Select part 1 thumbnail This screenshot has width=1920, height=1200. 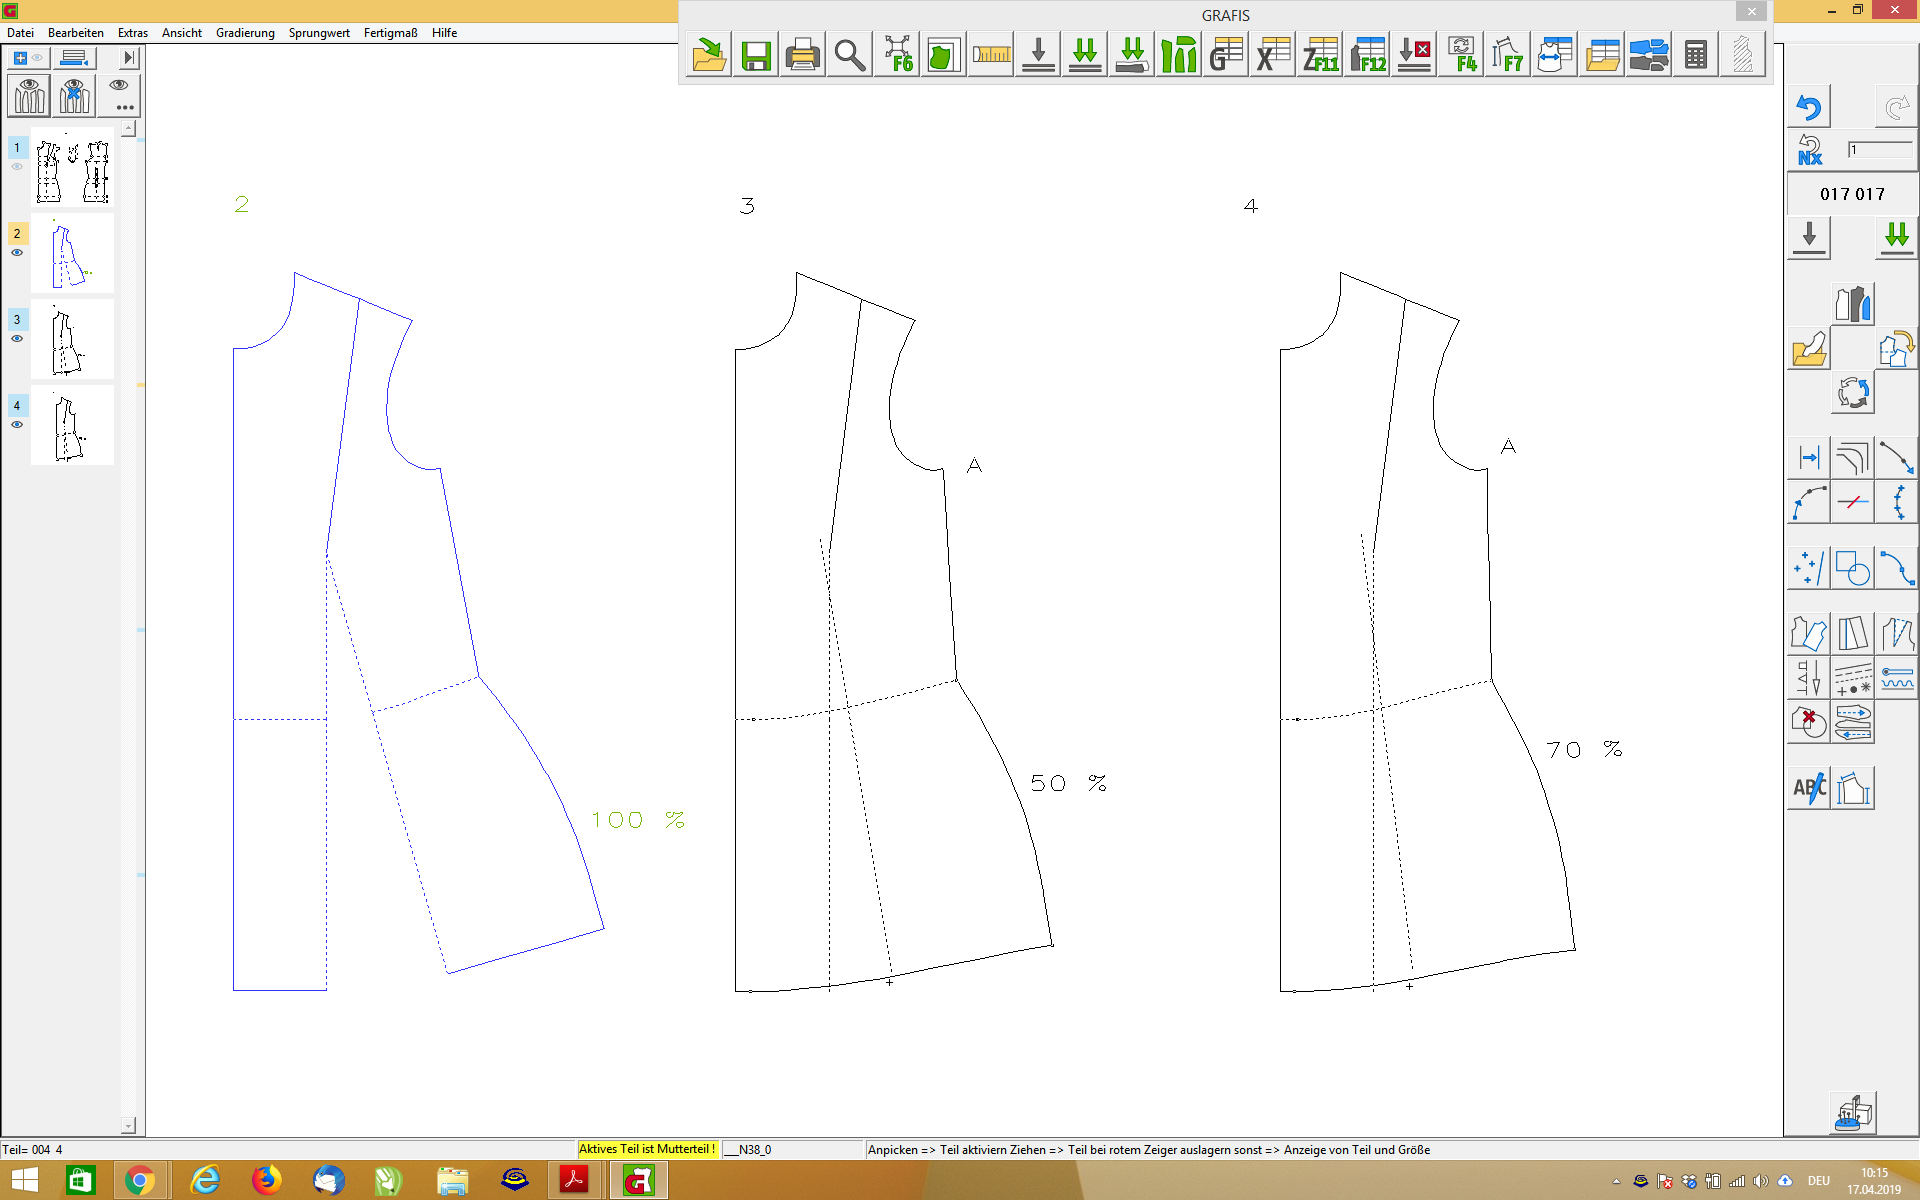tap(72, 168)
